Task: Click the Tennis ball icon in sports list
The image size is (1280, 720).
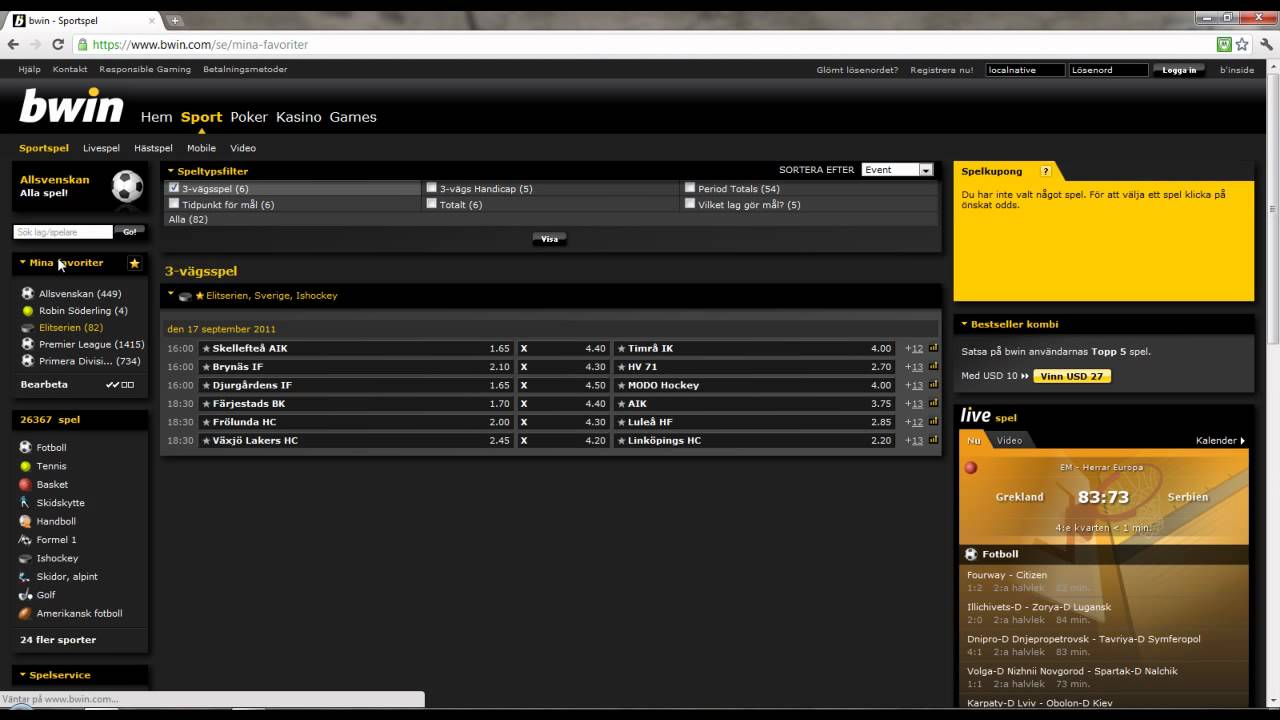Action: click(26, 466)
